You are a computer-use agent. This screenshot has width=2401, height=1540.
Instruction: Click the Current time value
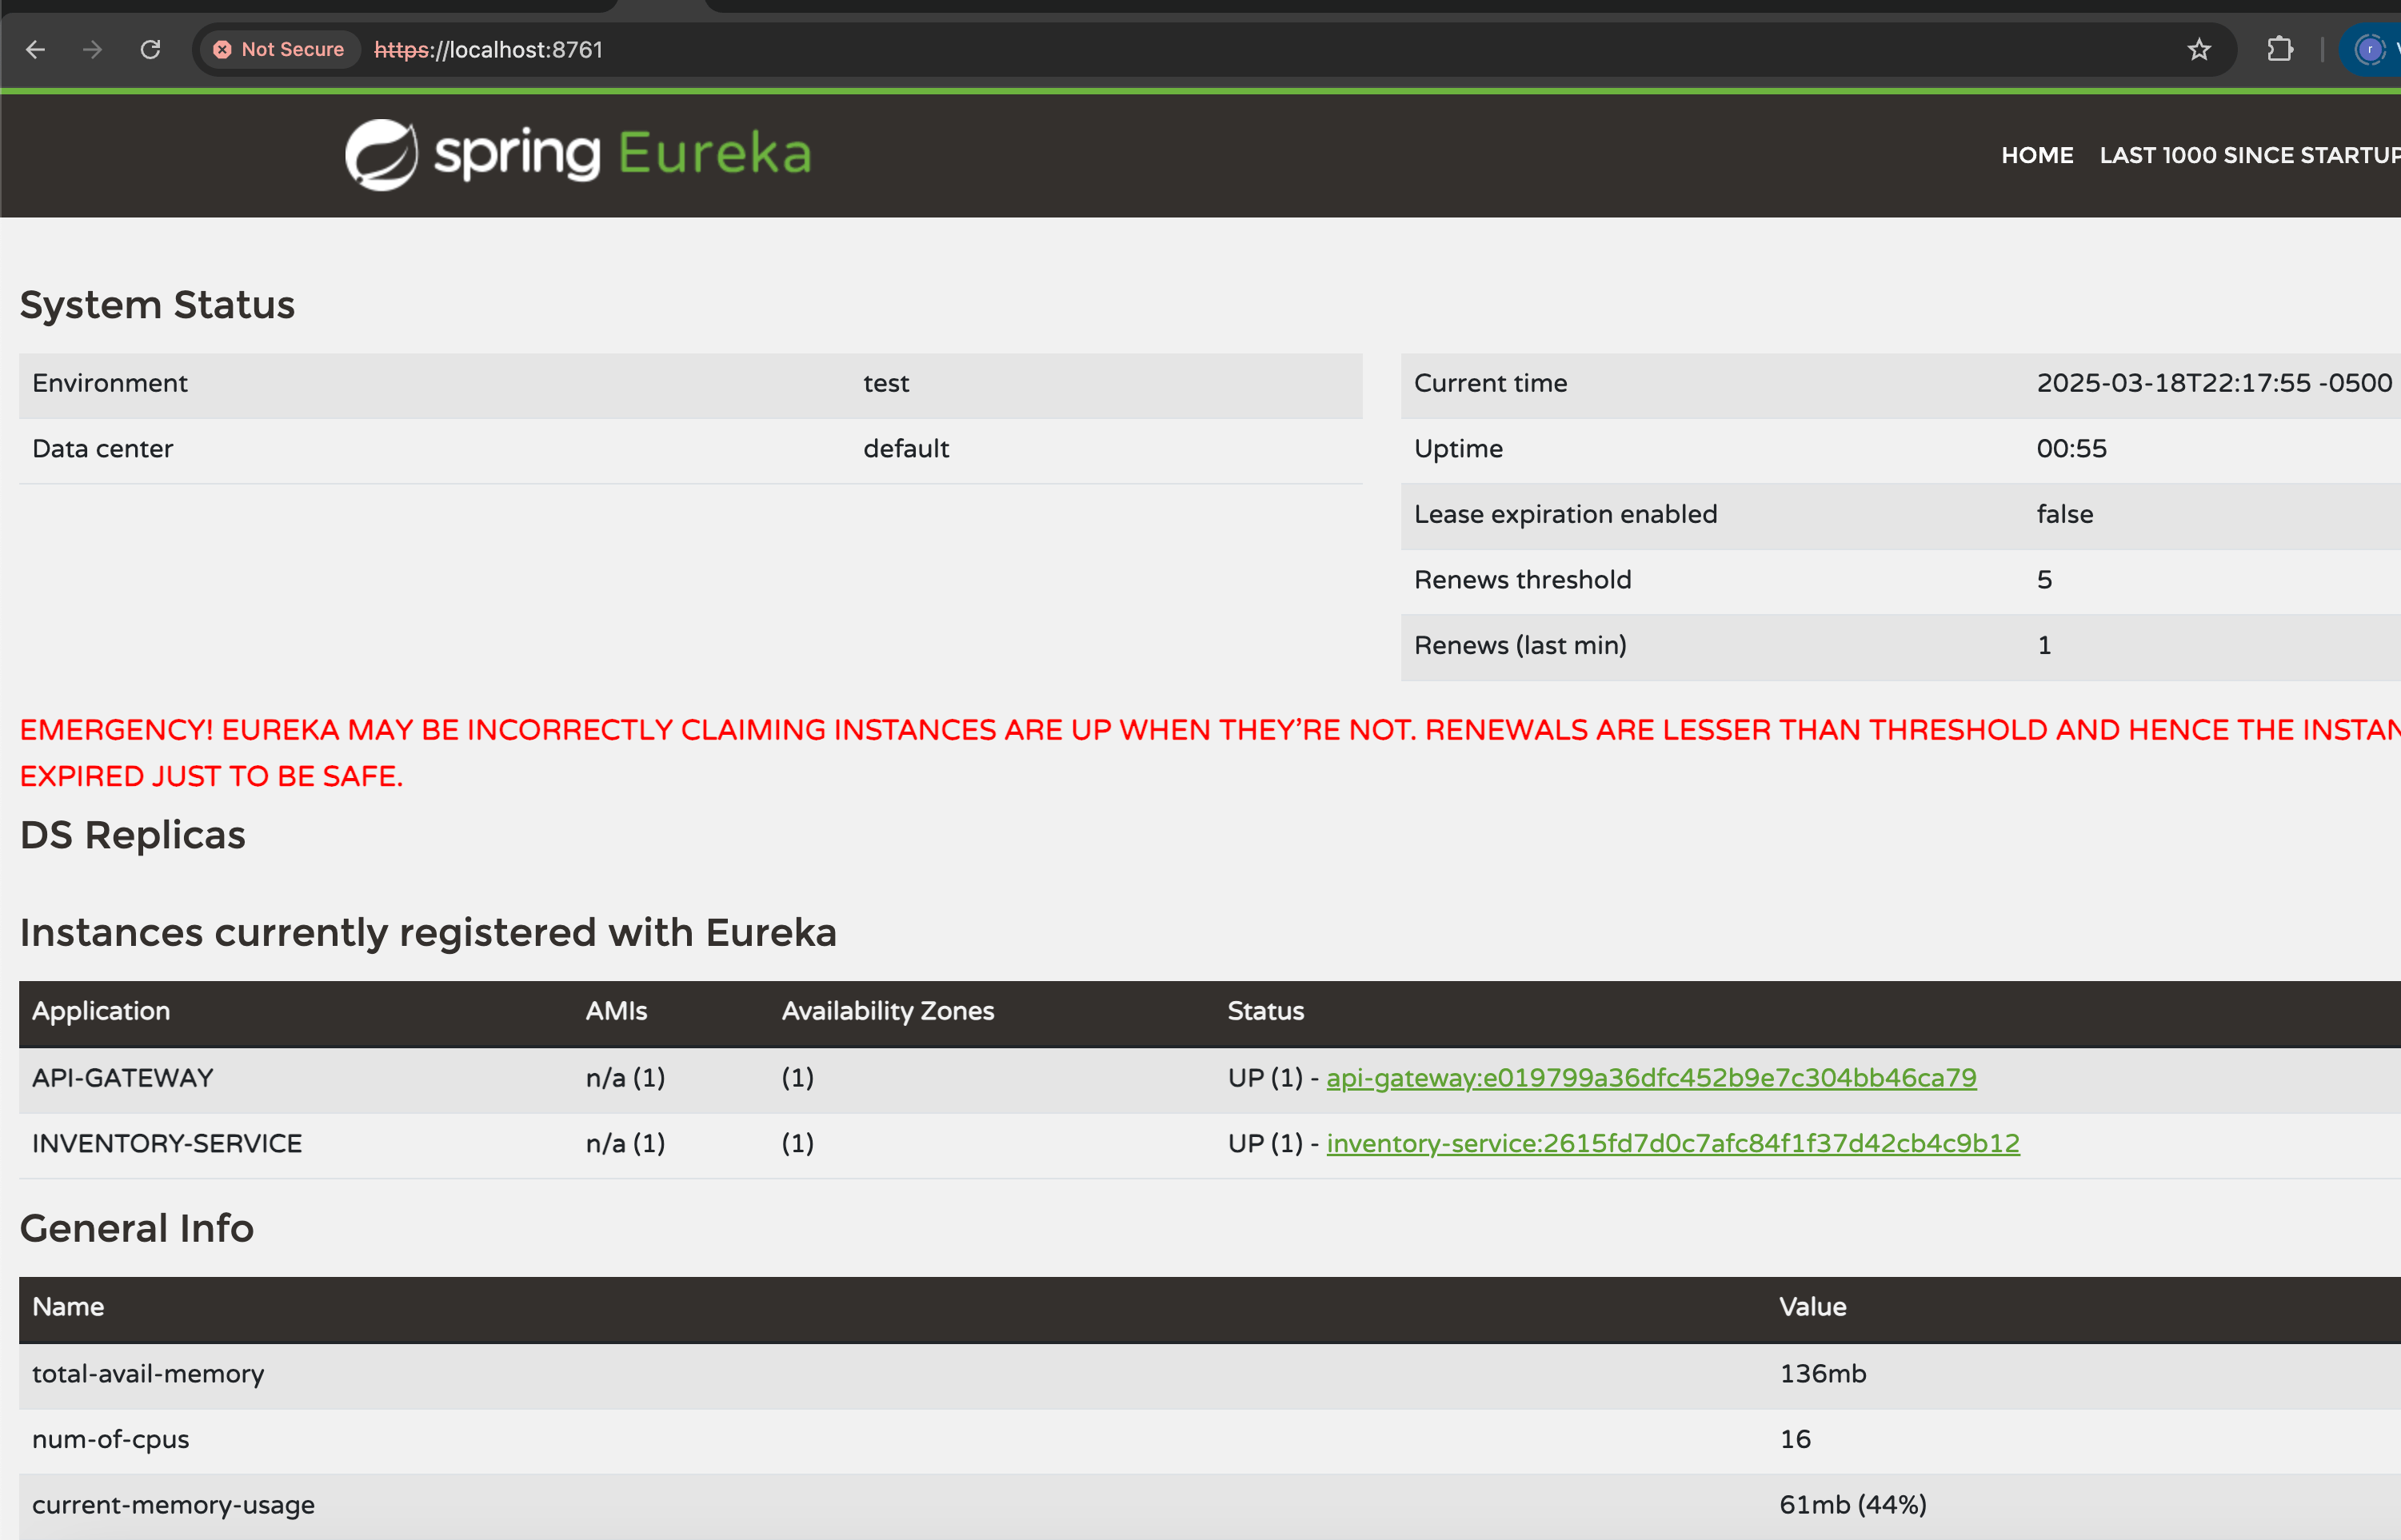[x=2214, y=383]
